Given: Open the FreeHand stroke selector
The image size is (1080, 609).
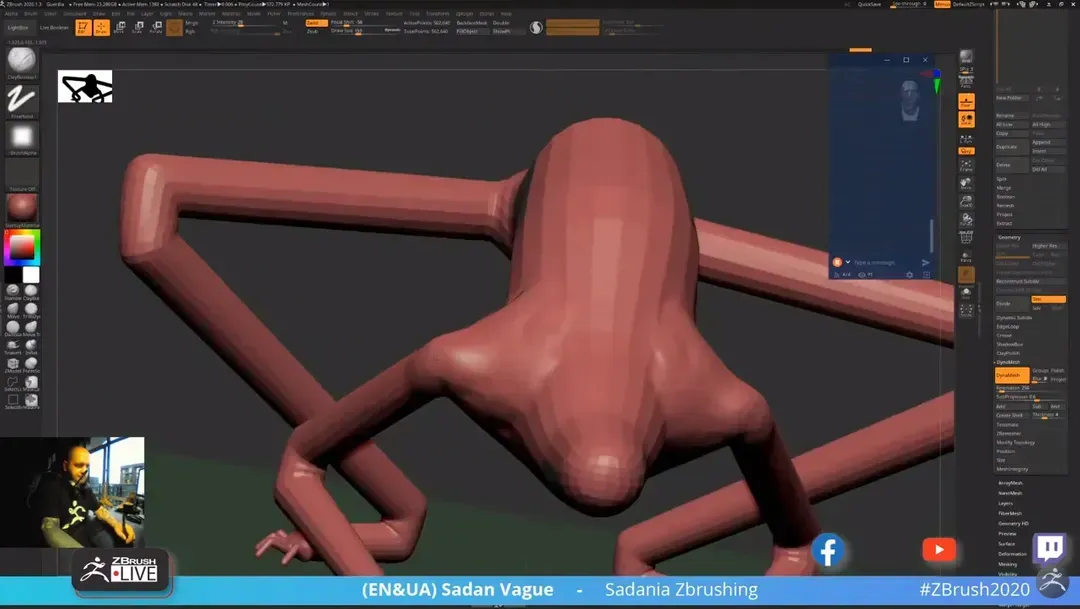Looking at the screenshot, I should point(22,98).
